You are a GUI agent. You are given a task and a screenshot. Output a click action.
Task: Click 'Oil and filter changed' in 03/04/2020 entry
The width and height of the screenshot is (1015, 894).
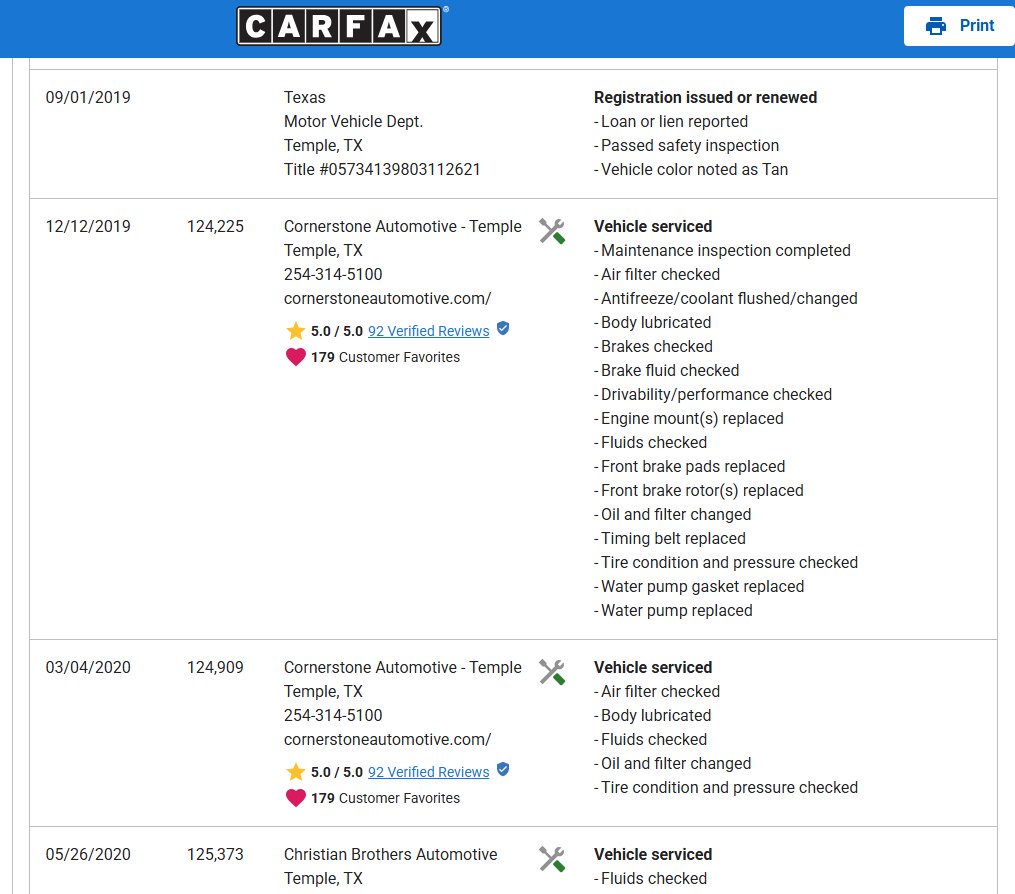[673, 763]
